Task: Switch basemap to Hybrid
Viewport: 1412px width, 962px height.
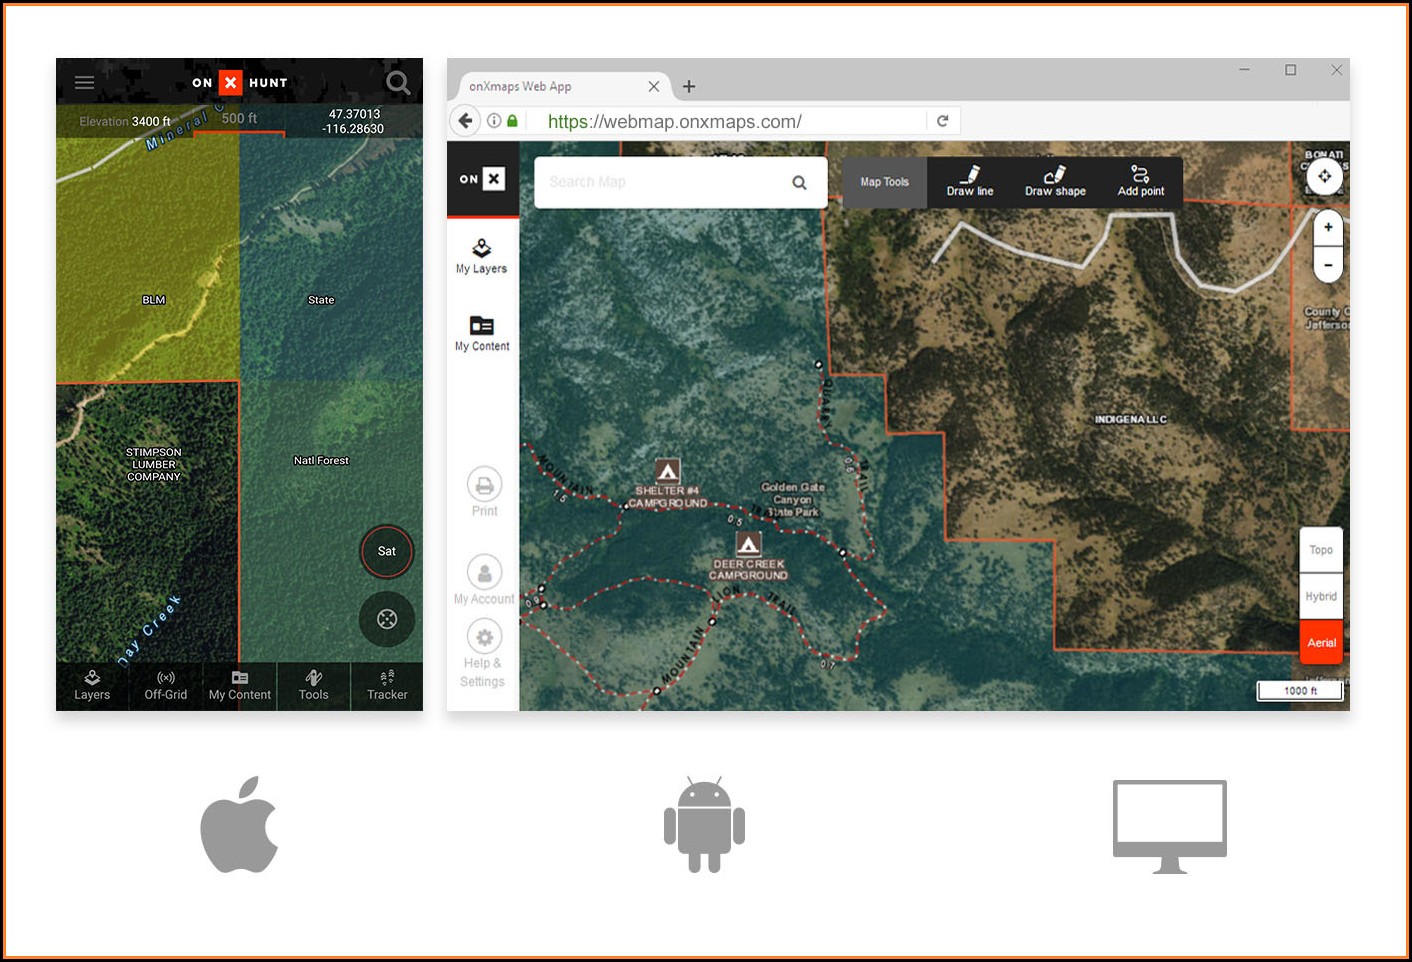Action: point(1321,596)
